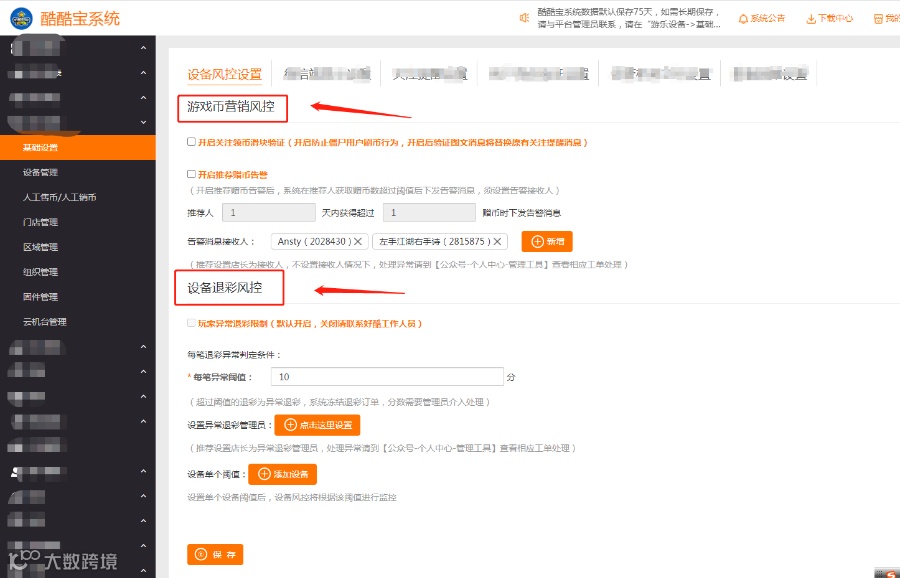Click the scrolling system notice text in header
Image resolution: width=900 pixels, height=578 pixels.
click(629, 18)
